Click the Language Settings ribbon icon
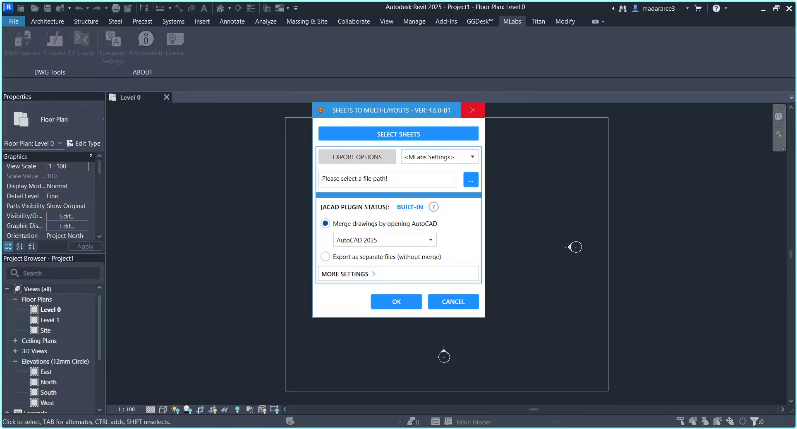 (x=113, y=39)
